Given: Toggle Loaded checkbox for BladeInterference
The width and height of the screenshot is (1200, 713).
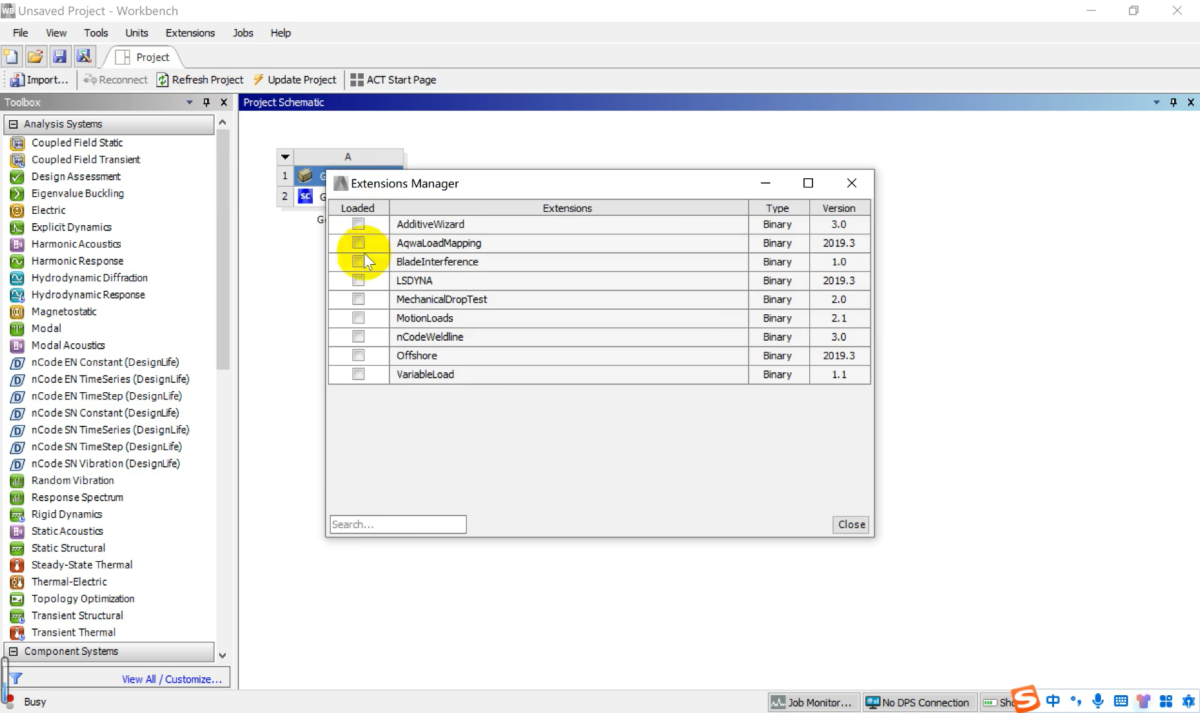Looking at the screenshot, I should 358,262.
